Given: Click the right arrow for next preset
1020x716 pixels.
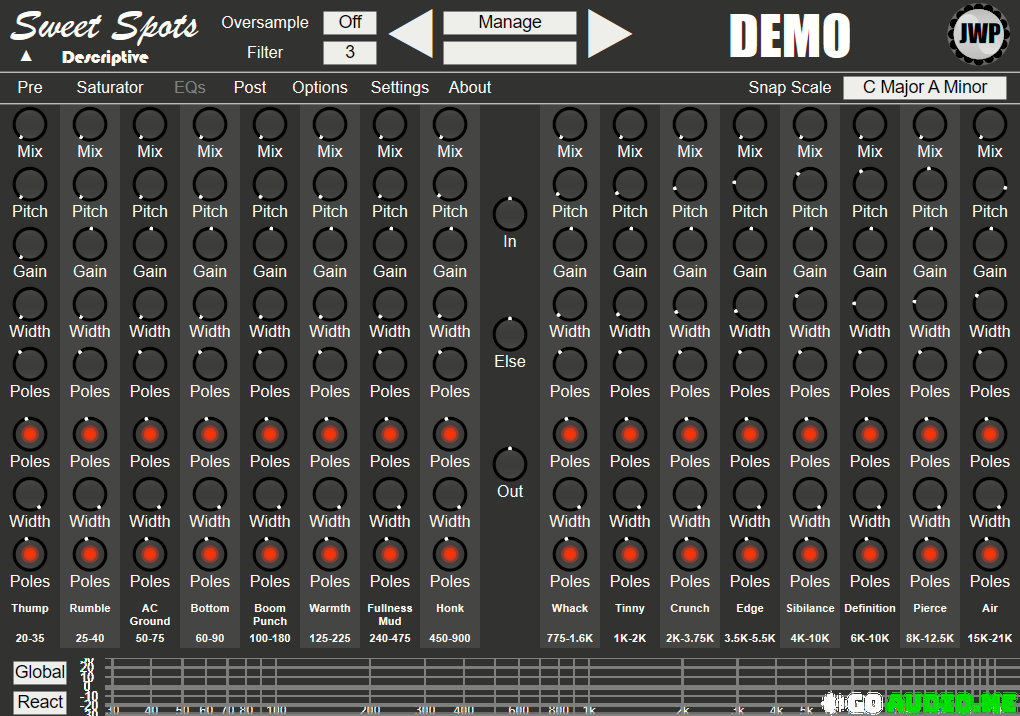Looking at the screenshot, I should [609, 34].
